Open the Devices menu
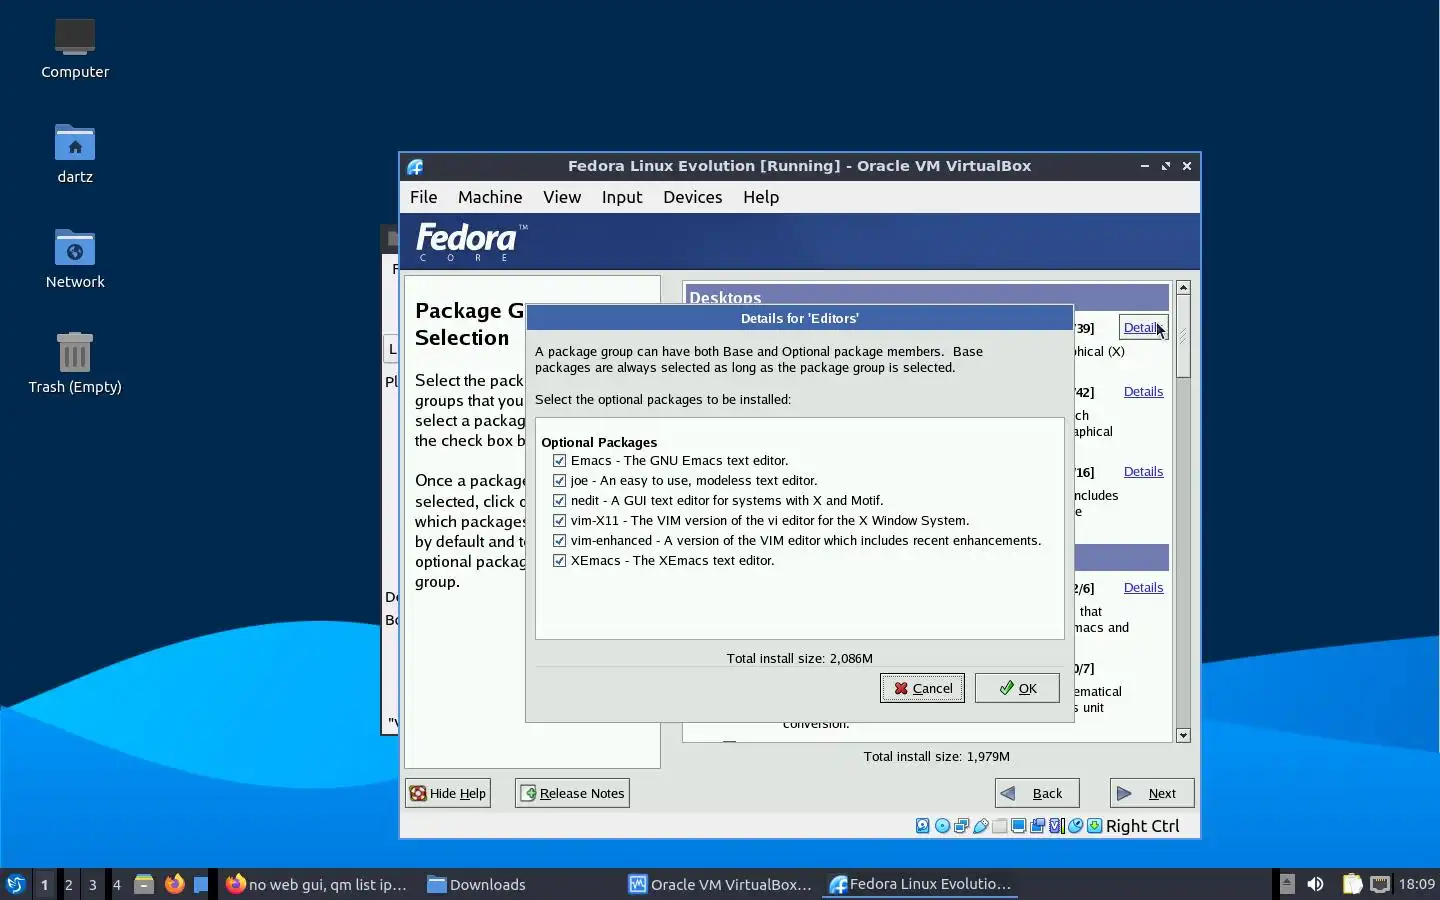Screen dimensions: 1440x900 (x=692, y=197)
